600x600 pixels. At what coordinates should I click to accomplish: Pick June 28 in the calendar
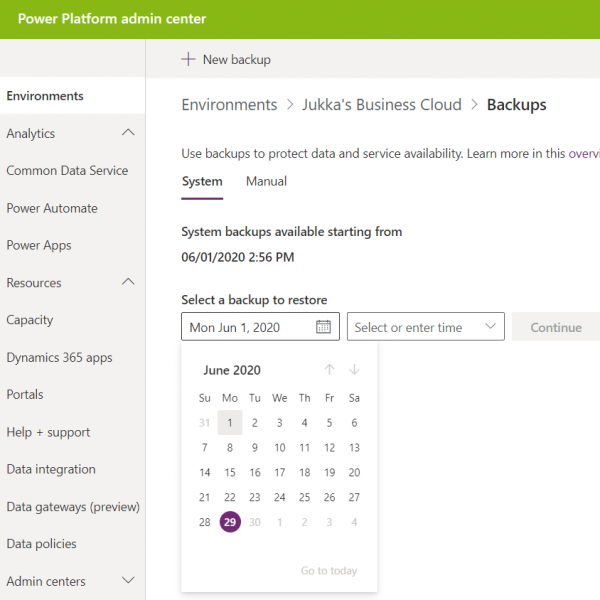(x=205, y=522)
